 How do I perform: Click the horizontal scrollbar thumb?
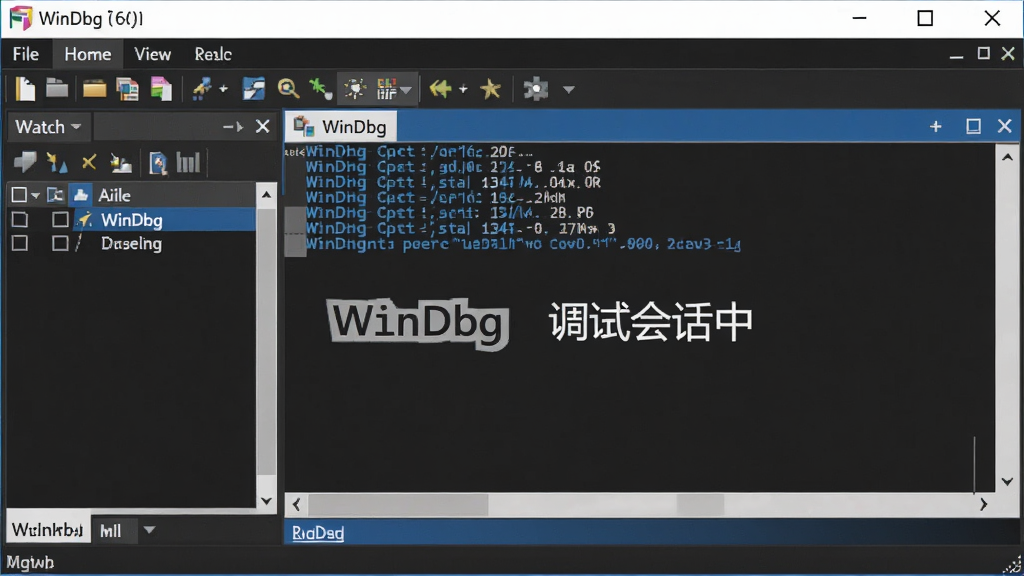[398, 504]
